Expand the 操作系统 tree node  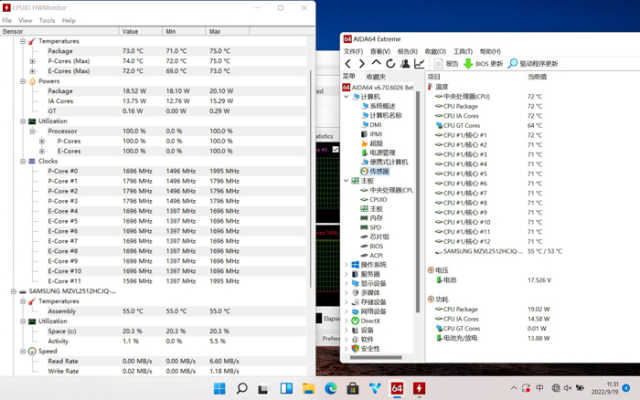(x=347, y=264)
